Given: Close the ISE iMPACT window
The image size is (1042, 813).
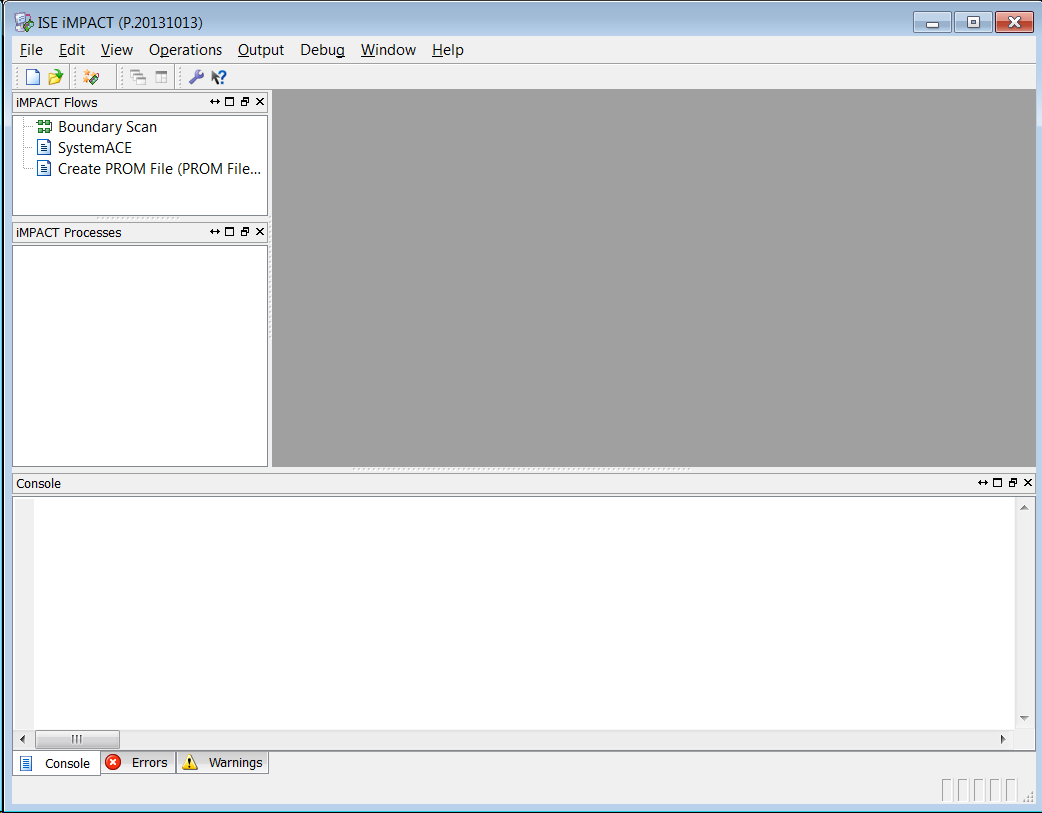Looking at the screenshot, I should (1014, 22).
